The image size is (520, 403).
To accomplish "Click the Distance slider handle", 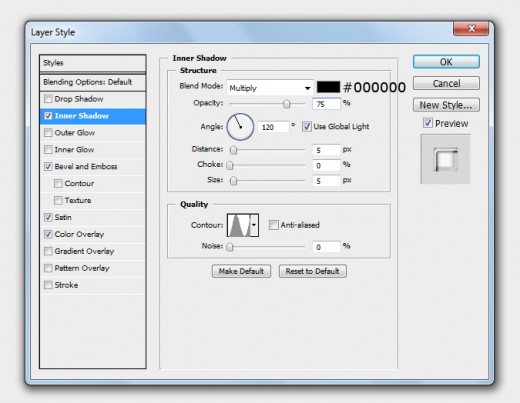I will click(x=234, y=150).
